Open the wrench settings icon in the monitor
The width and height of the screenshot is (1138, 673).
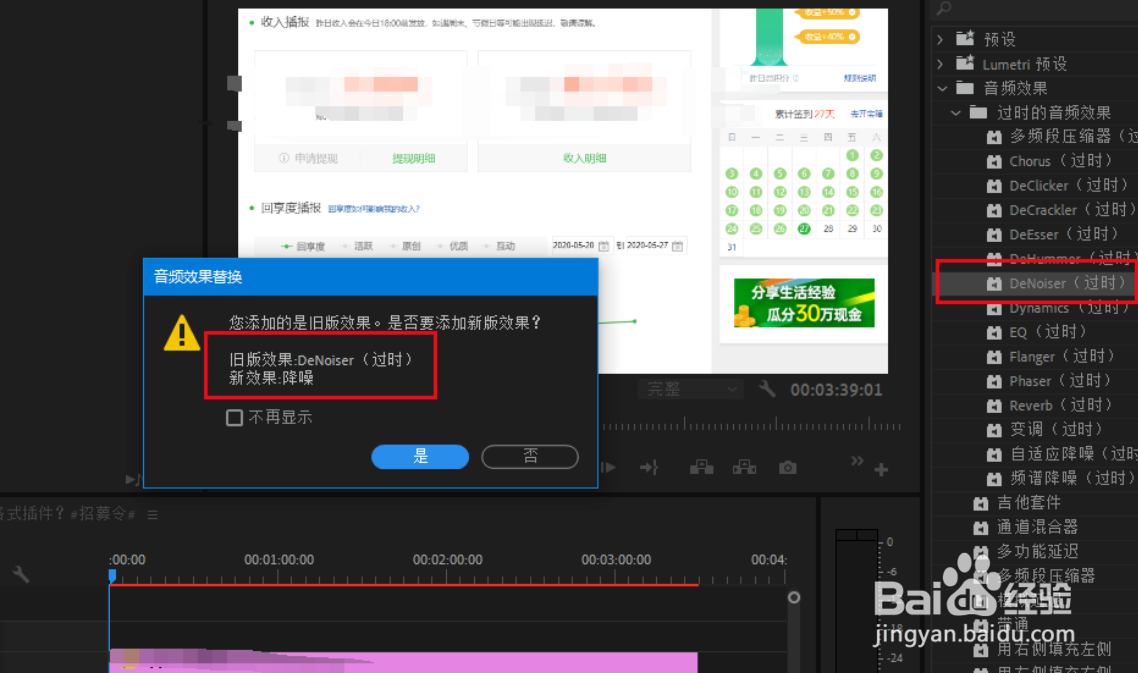(766, 387)
